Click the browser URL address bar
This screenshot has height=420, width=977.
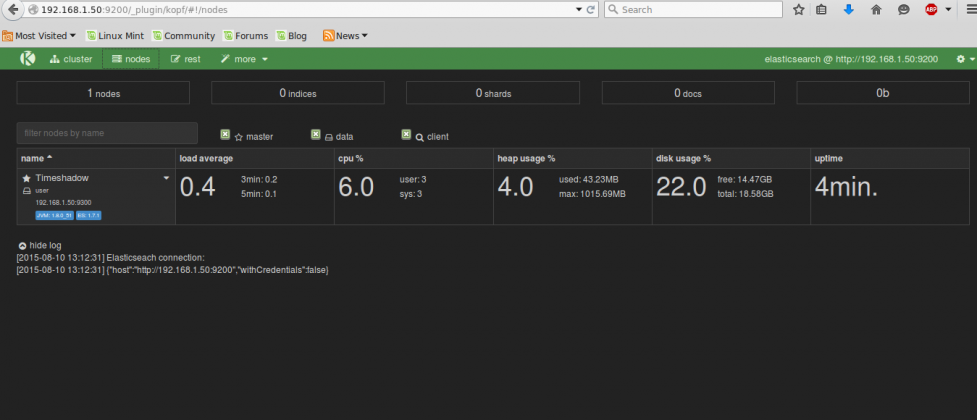coord(305,9)
